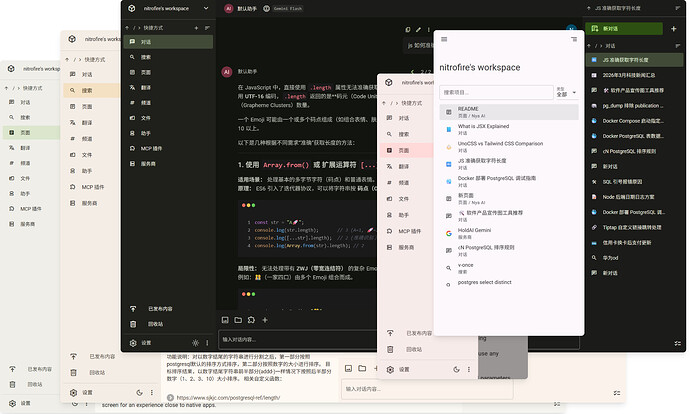Select 页面 in the pink window sidebar
The image size is (690, 414).
pos(407,150)
